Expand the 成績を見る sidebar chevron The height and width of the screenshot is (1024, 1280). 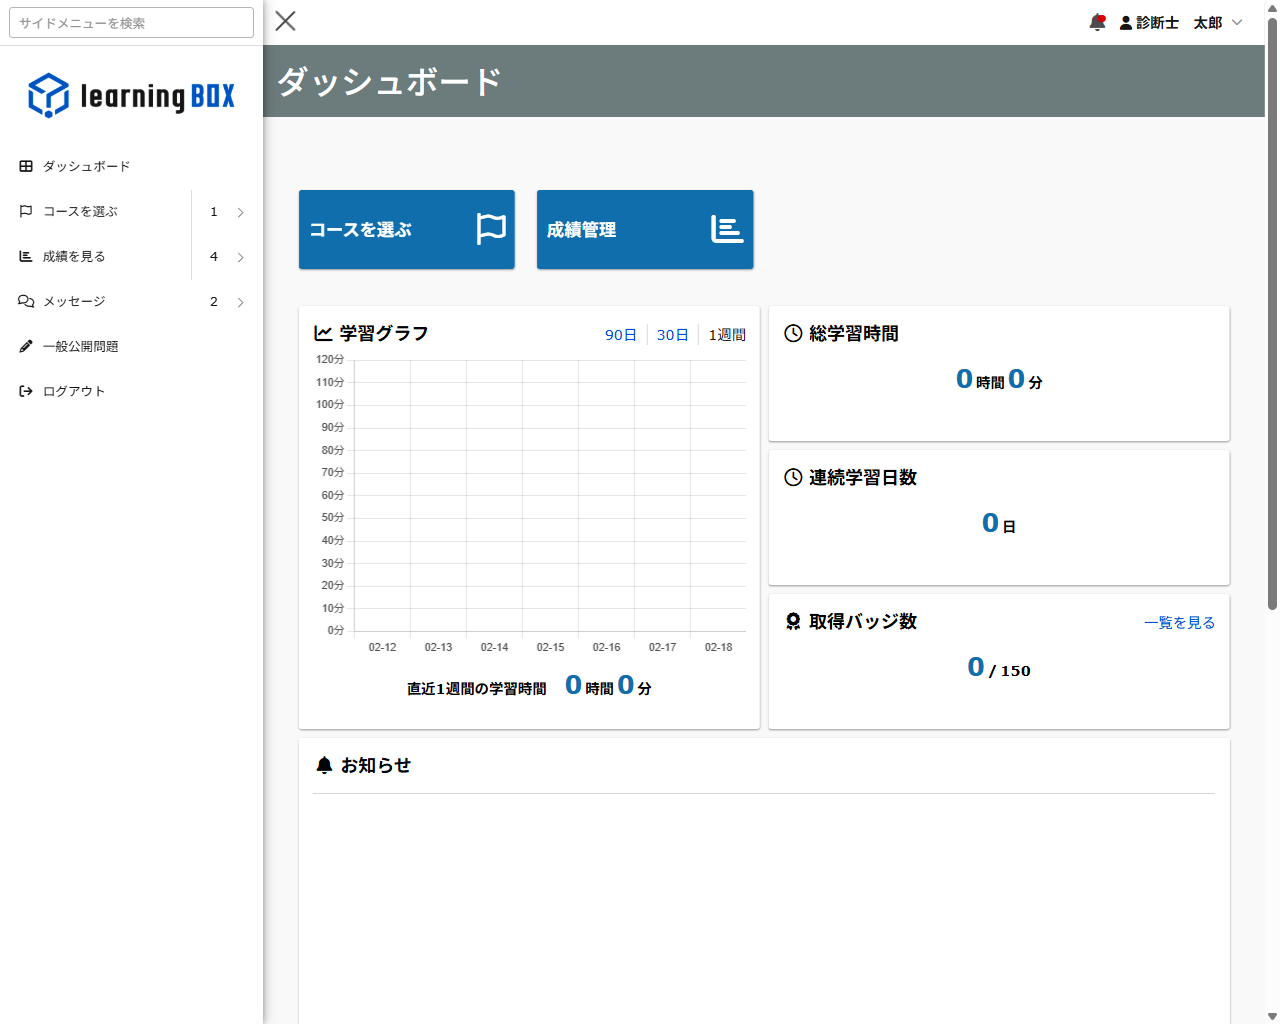click(x=240, y=256)
